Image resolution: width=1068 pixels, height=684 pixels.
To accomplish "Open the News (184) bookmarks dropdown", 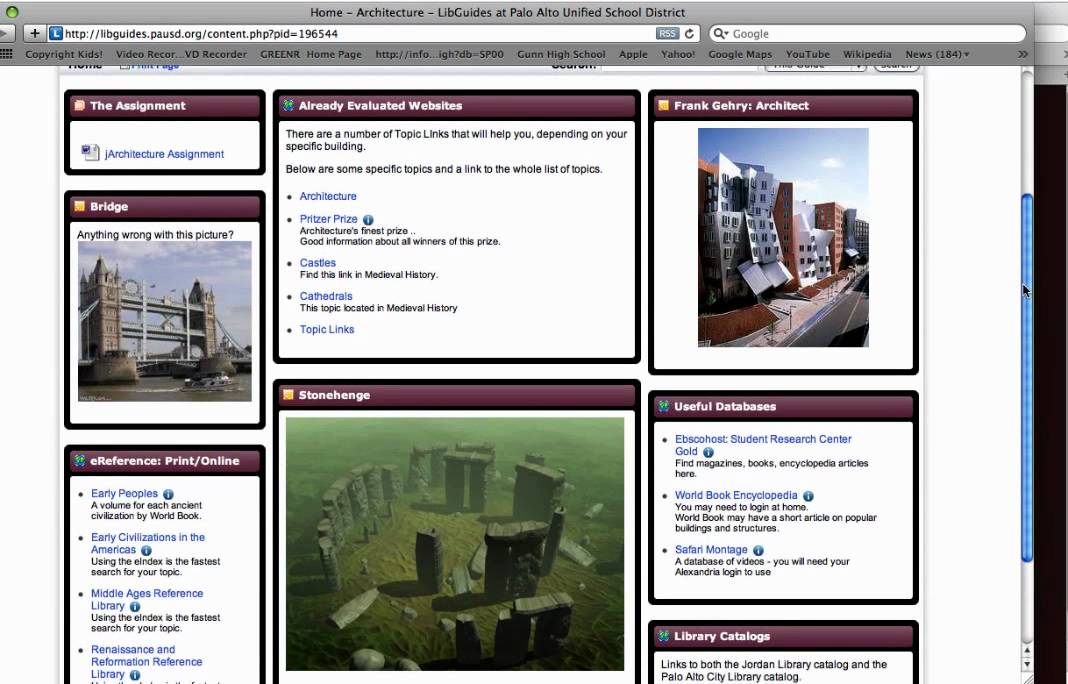I will tap(937, 54).
